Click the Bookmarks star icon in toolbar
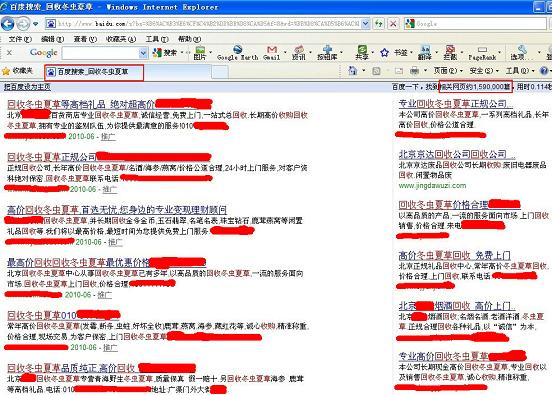This screenshot has height=395, width=552. (x=384, y=53)
